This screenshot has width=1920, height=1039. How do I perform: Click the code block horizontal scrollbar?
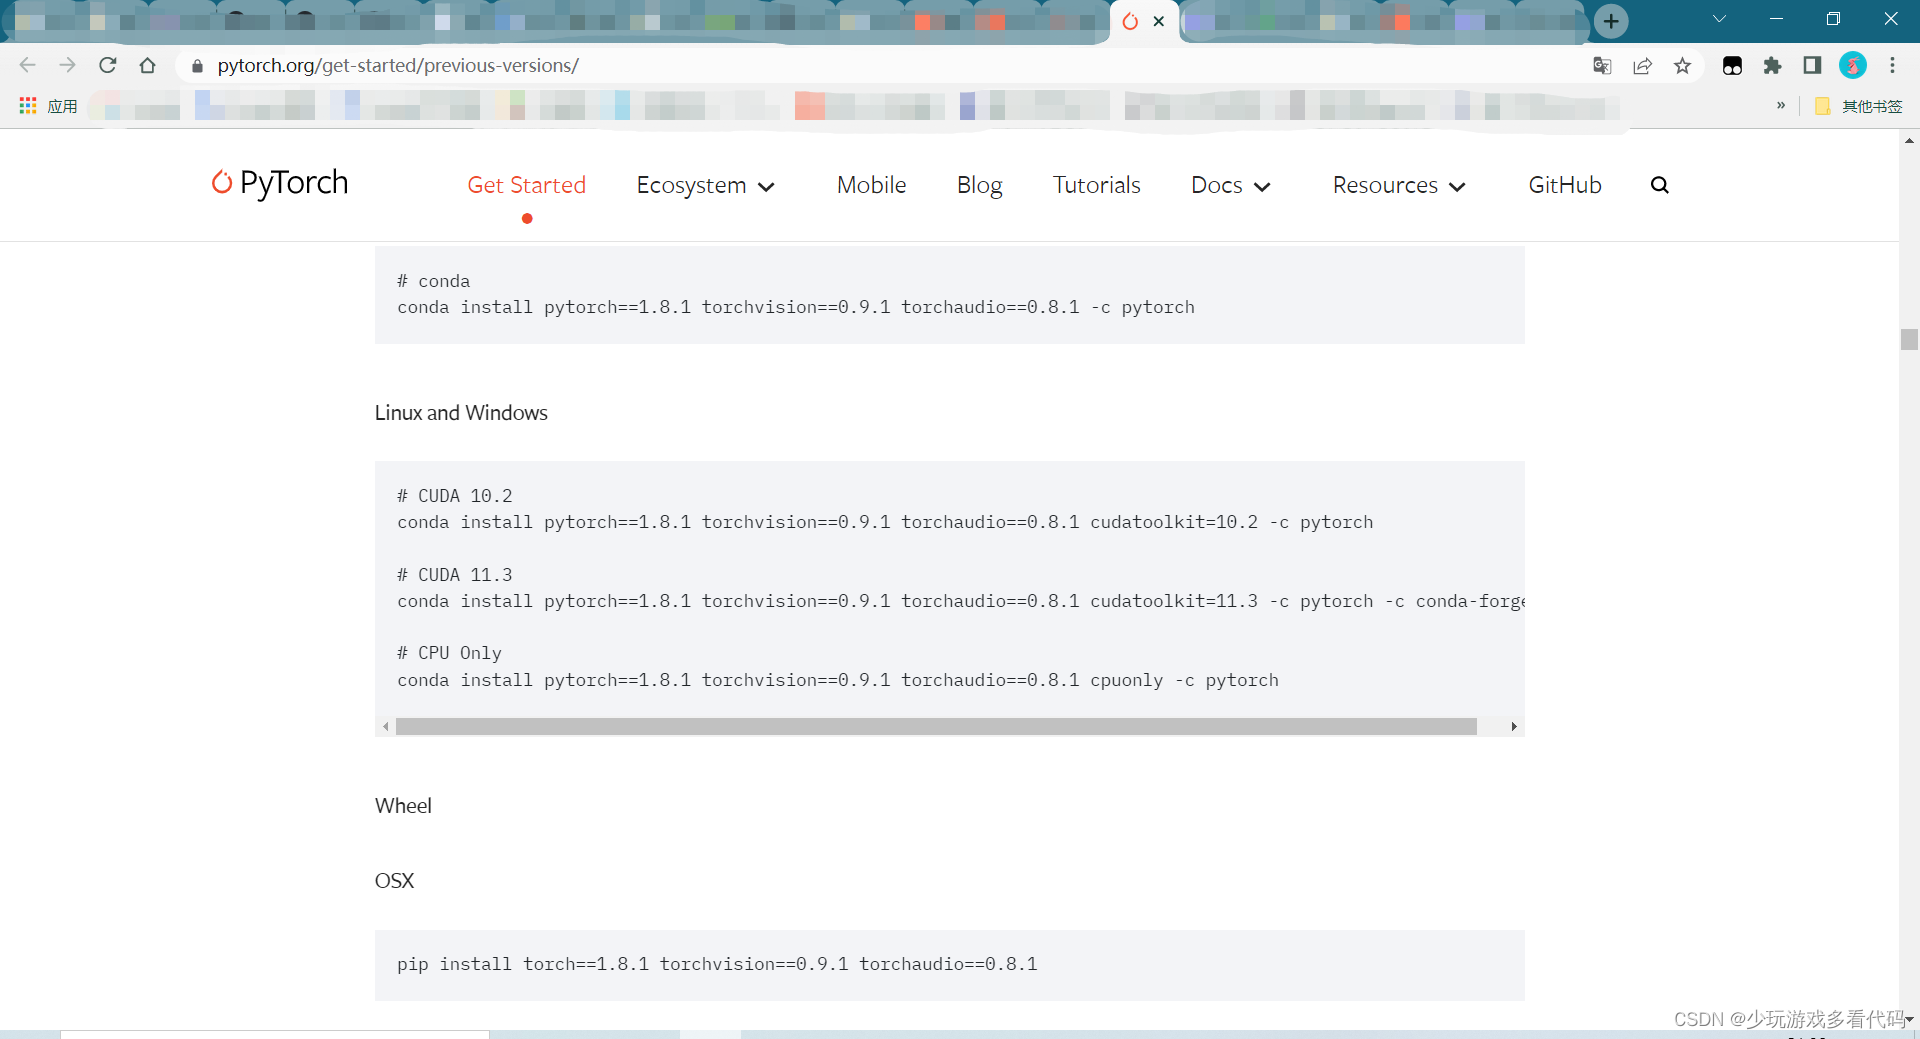(936, 726)
